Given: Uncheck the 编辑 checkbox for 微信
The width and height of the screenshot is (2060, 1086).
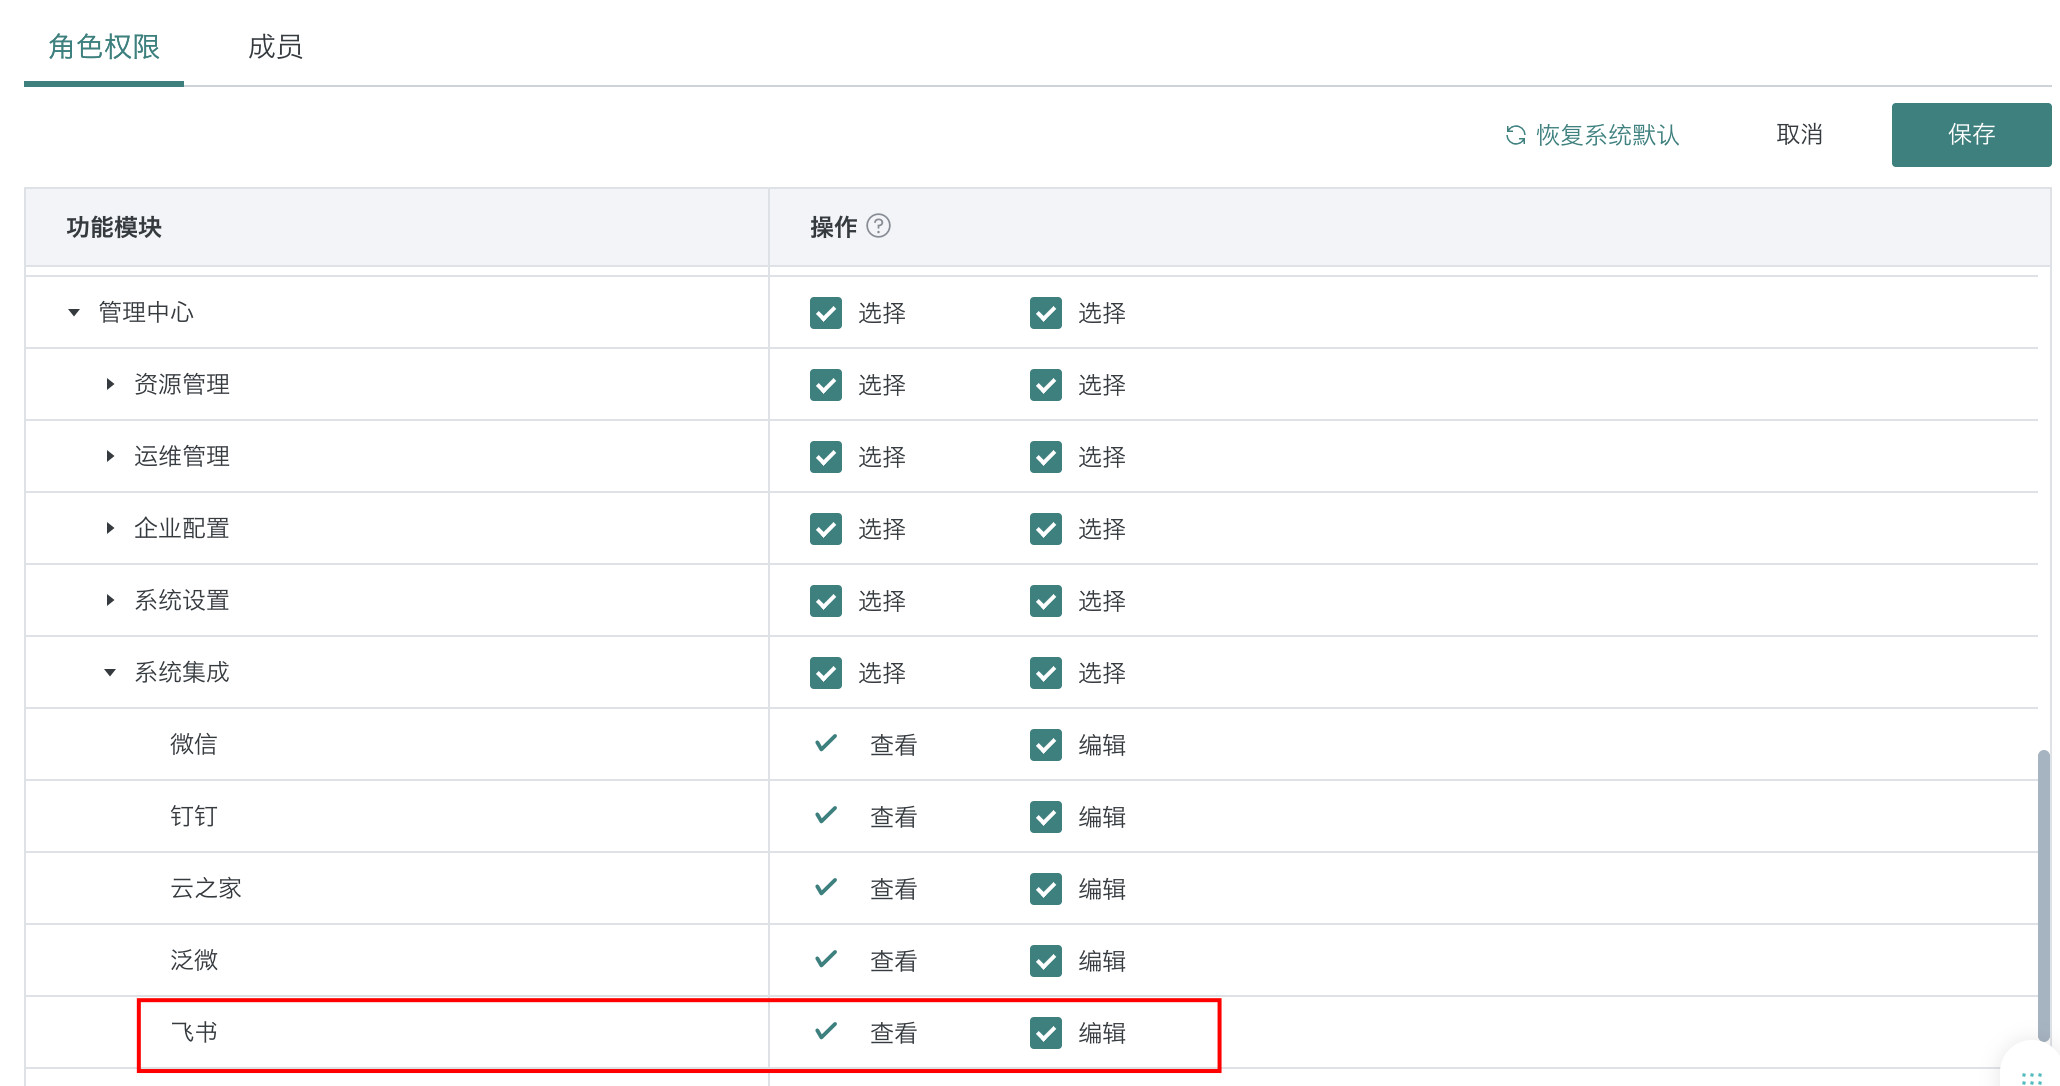Looking at the screenshot, I should pyautogui.click(x=1045, y=744).
